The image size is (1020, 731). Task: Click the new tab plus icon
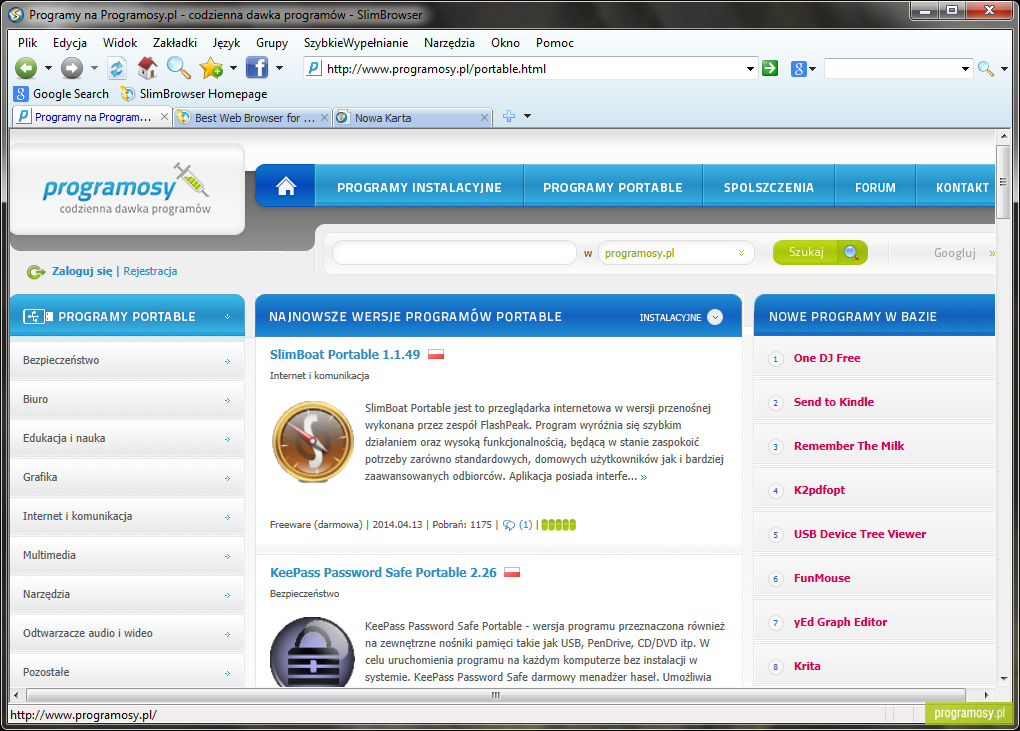509,116
